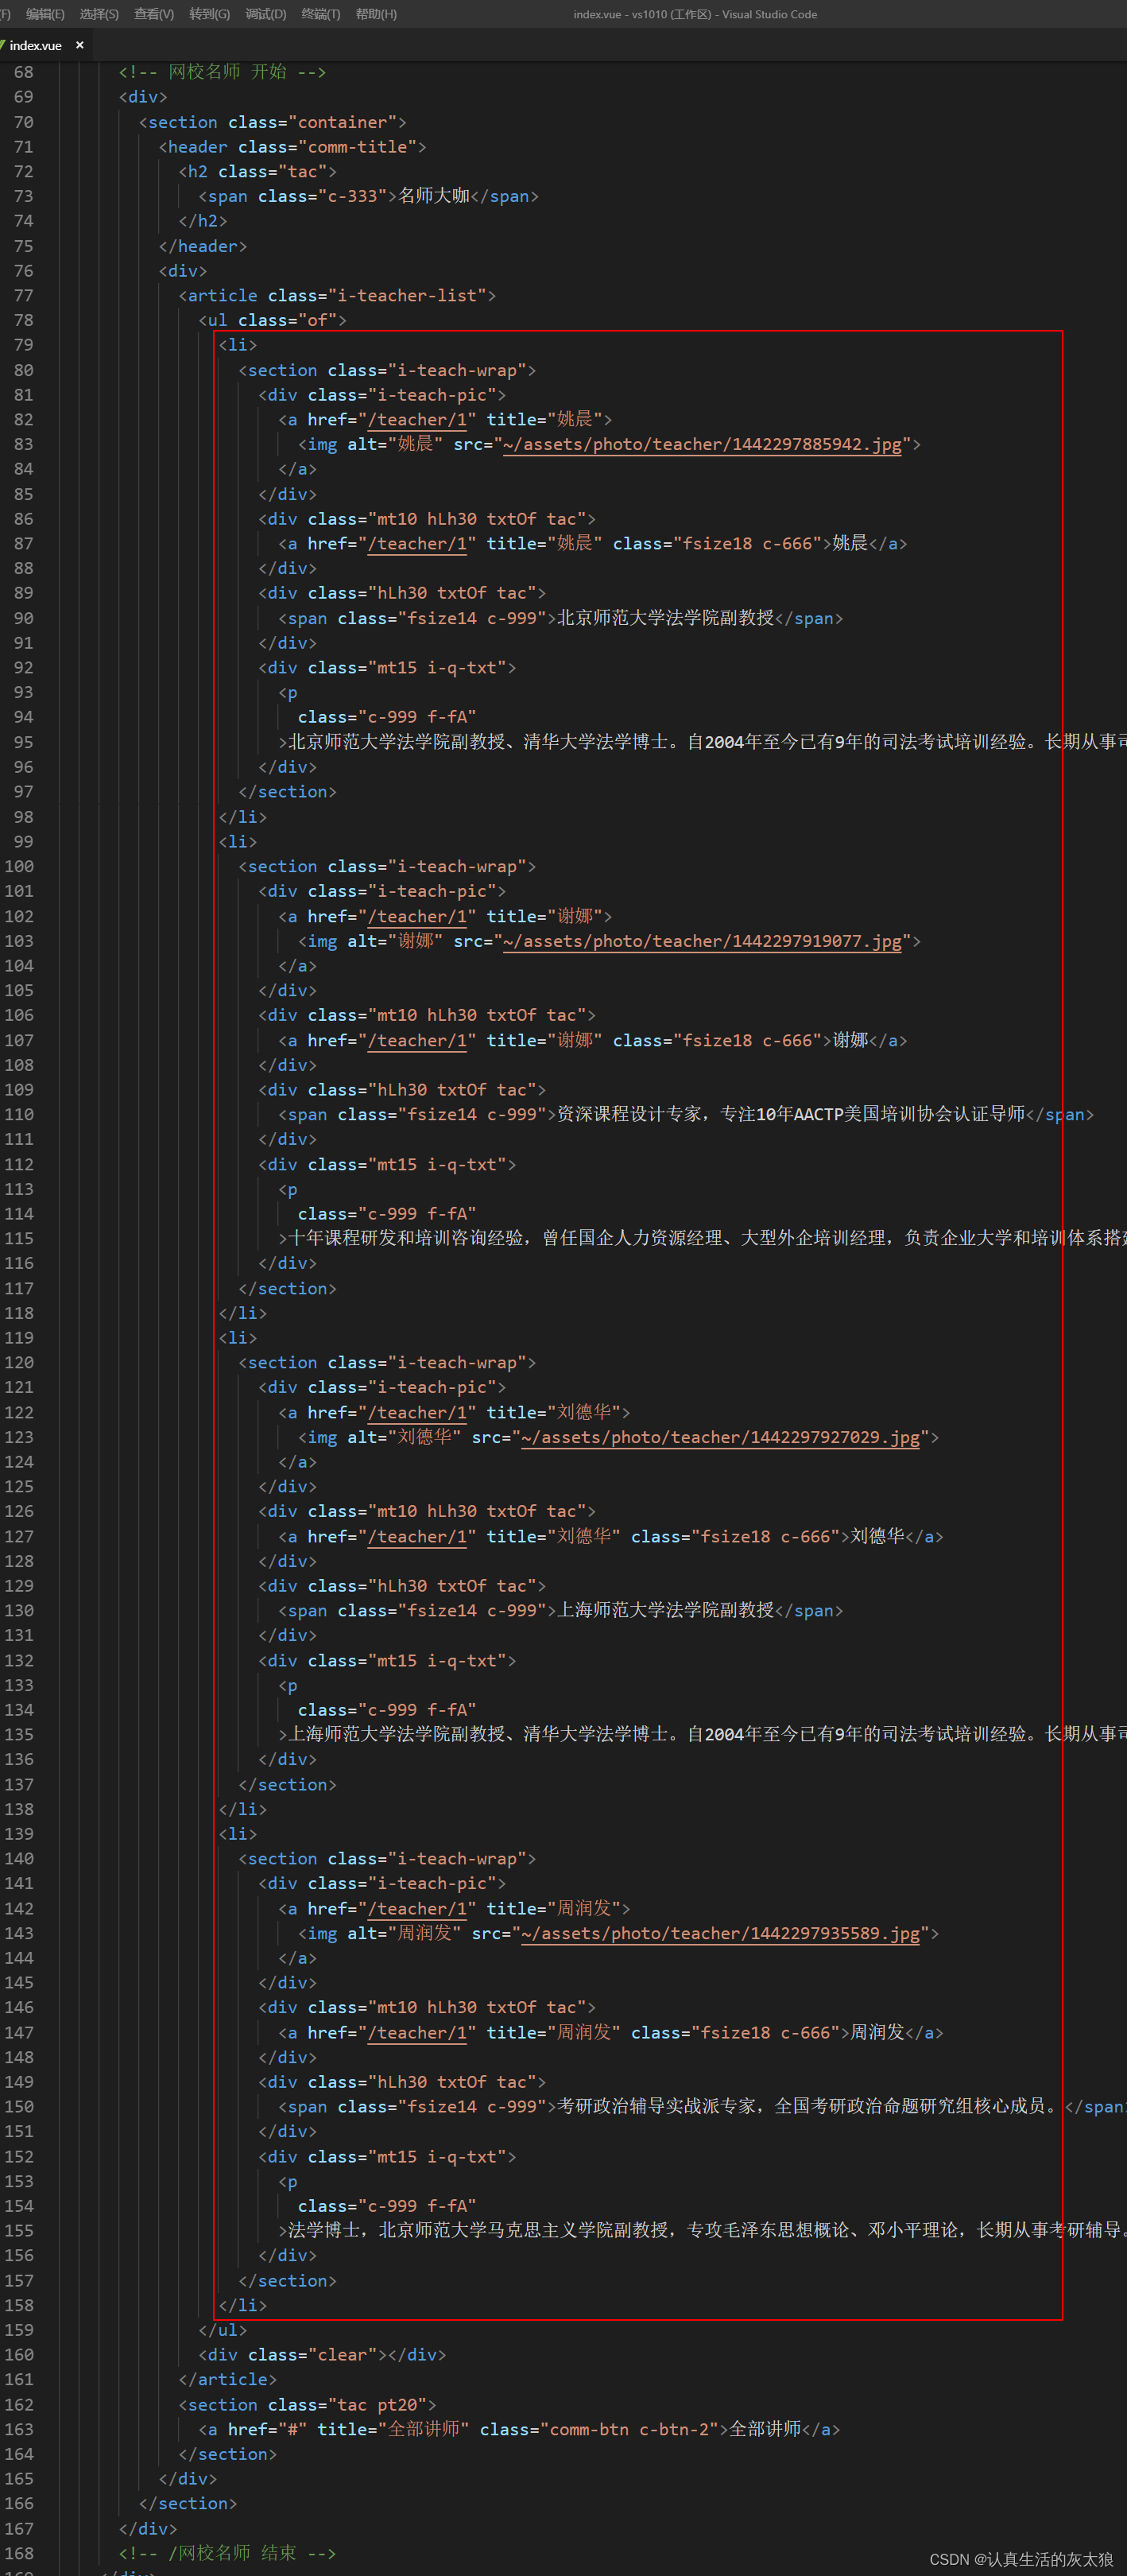Screen dimensions: 1127x2576
Task: Open the 终端(T) menu
Action: coord(321,14)
